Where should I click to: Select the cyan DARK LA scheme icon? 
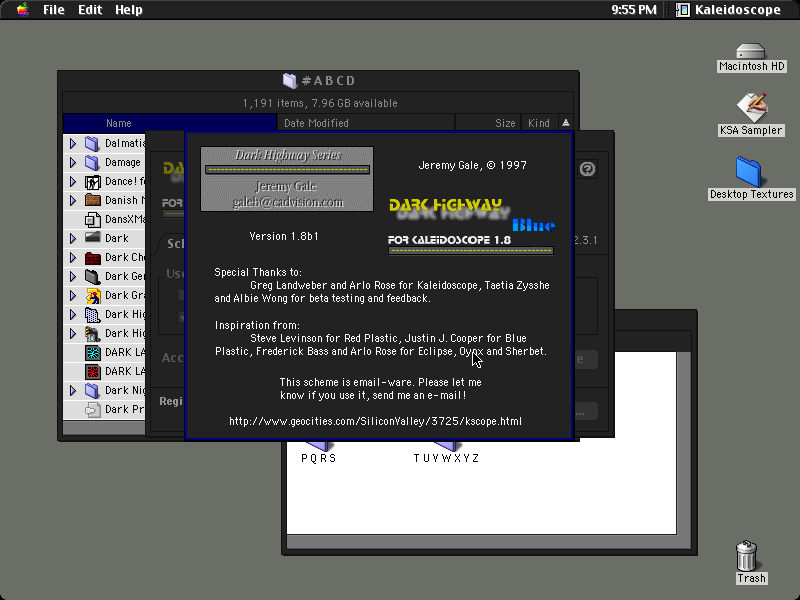coord(92,353)
